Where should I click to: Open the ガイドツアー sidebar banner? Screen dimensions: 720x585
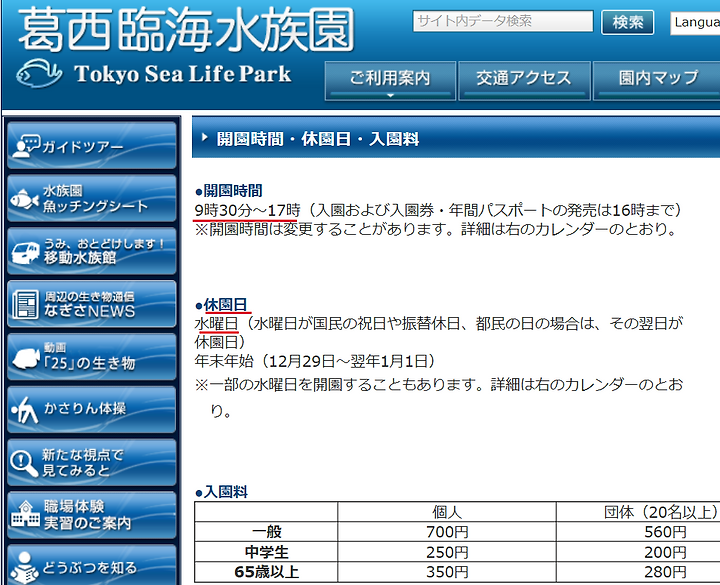coord(92,145)
